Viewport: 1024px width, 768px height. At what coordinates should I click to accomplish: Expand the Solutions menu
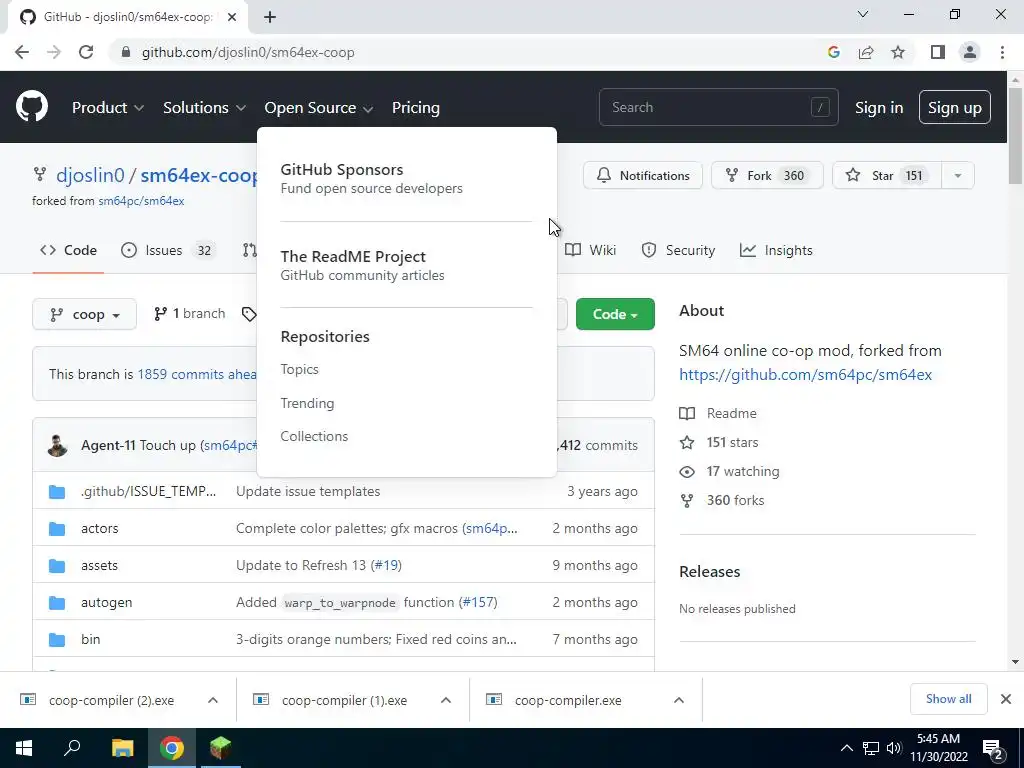[204, 108]
